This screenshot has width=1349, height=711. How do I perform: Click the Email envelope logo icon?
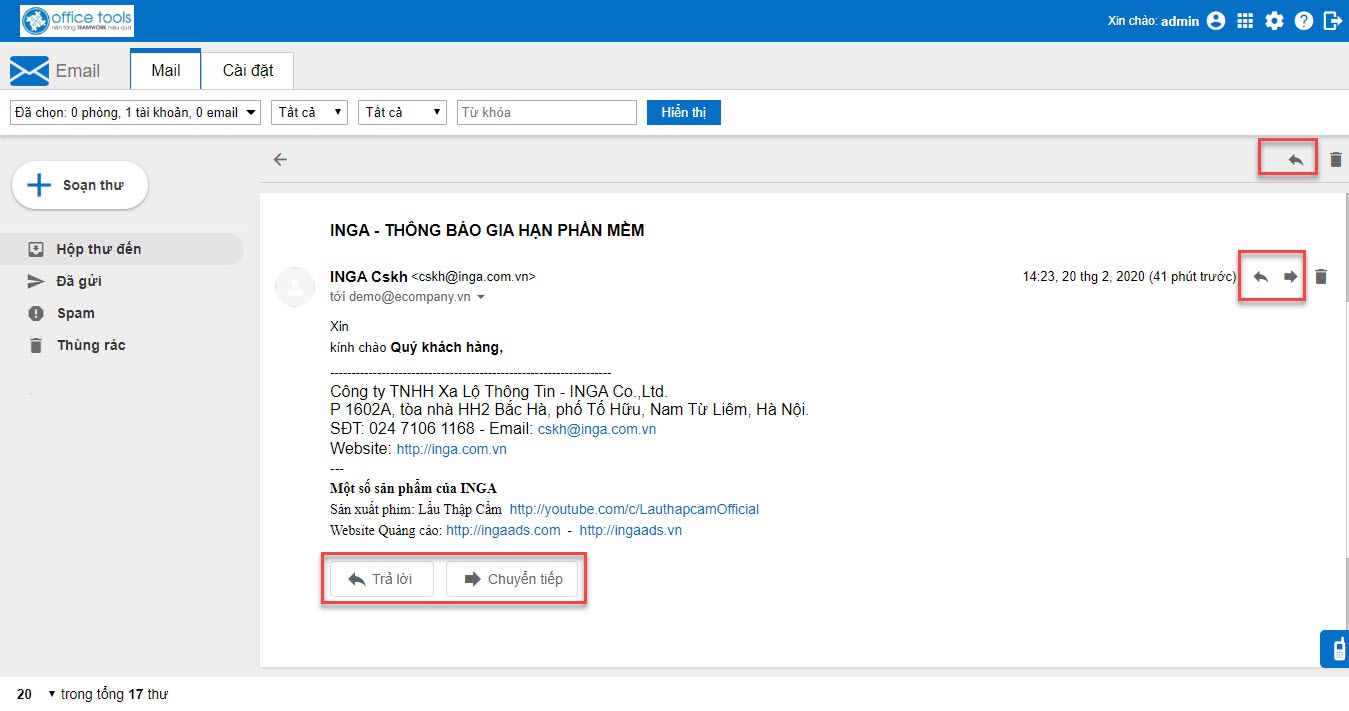click(x=29, y=71)
